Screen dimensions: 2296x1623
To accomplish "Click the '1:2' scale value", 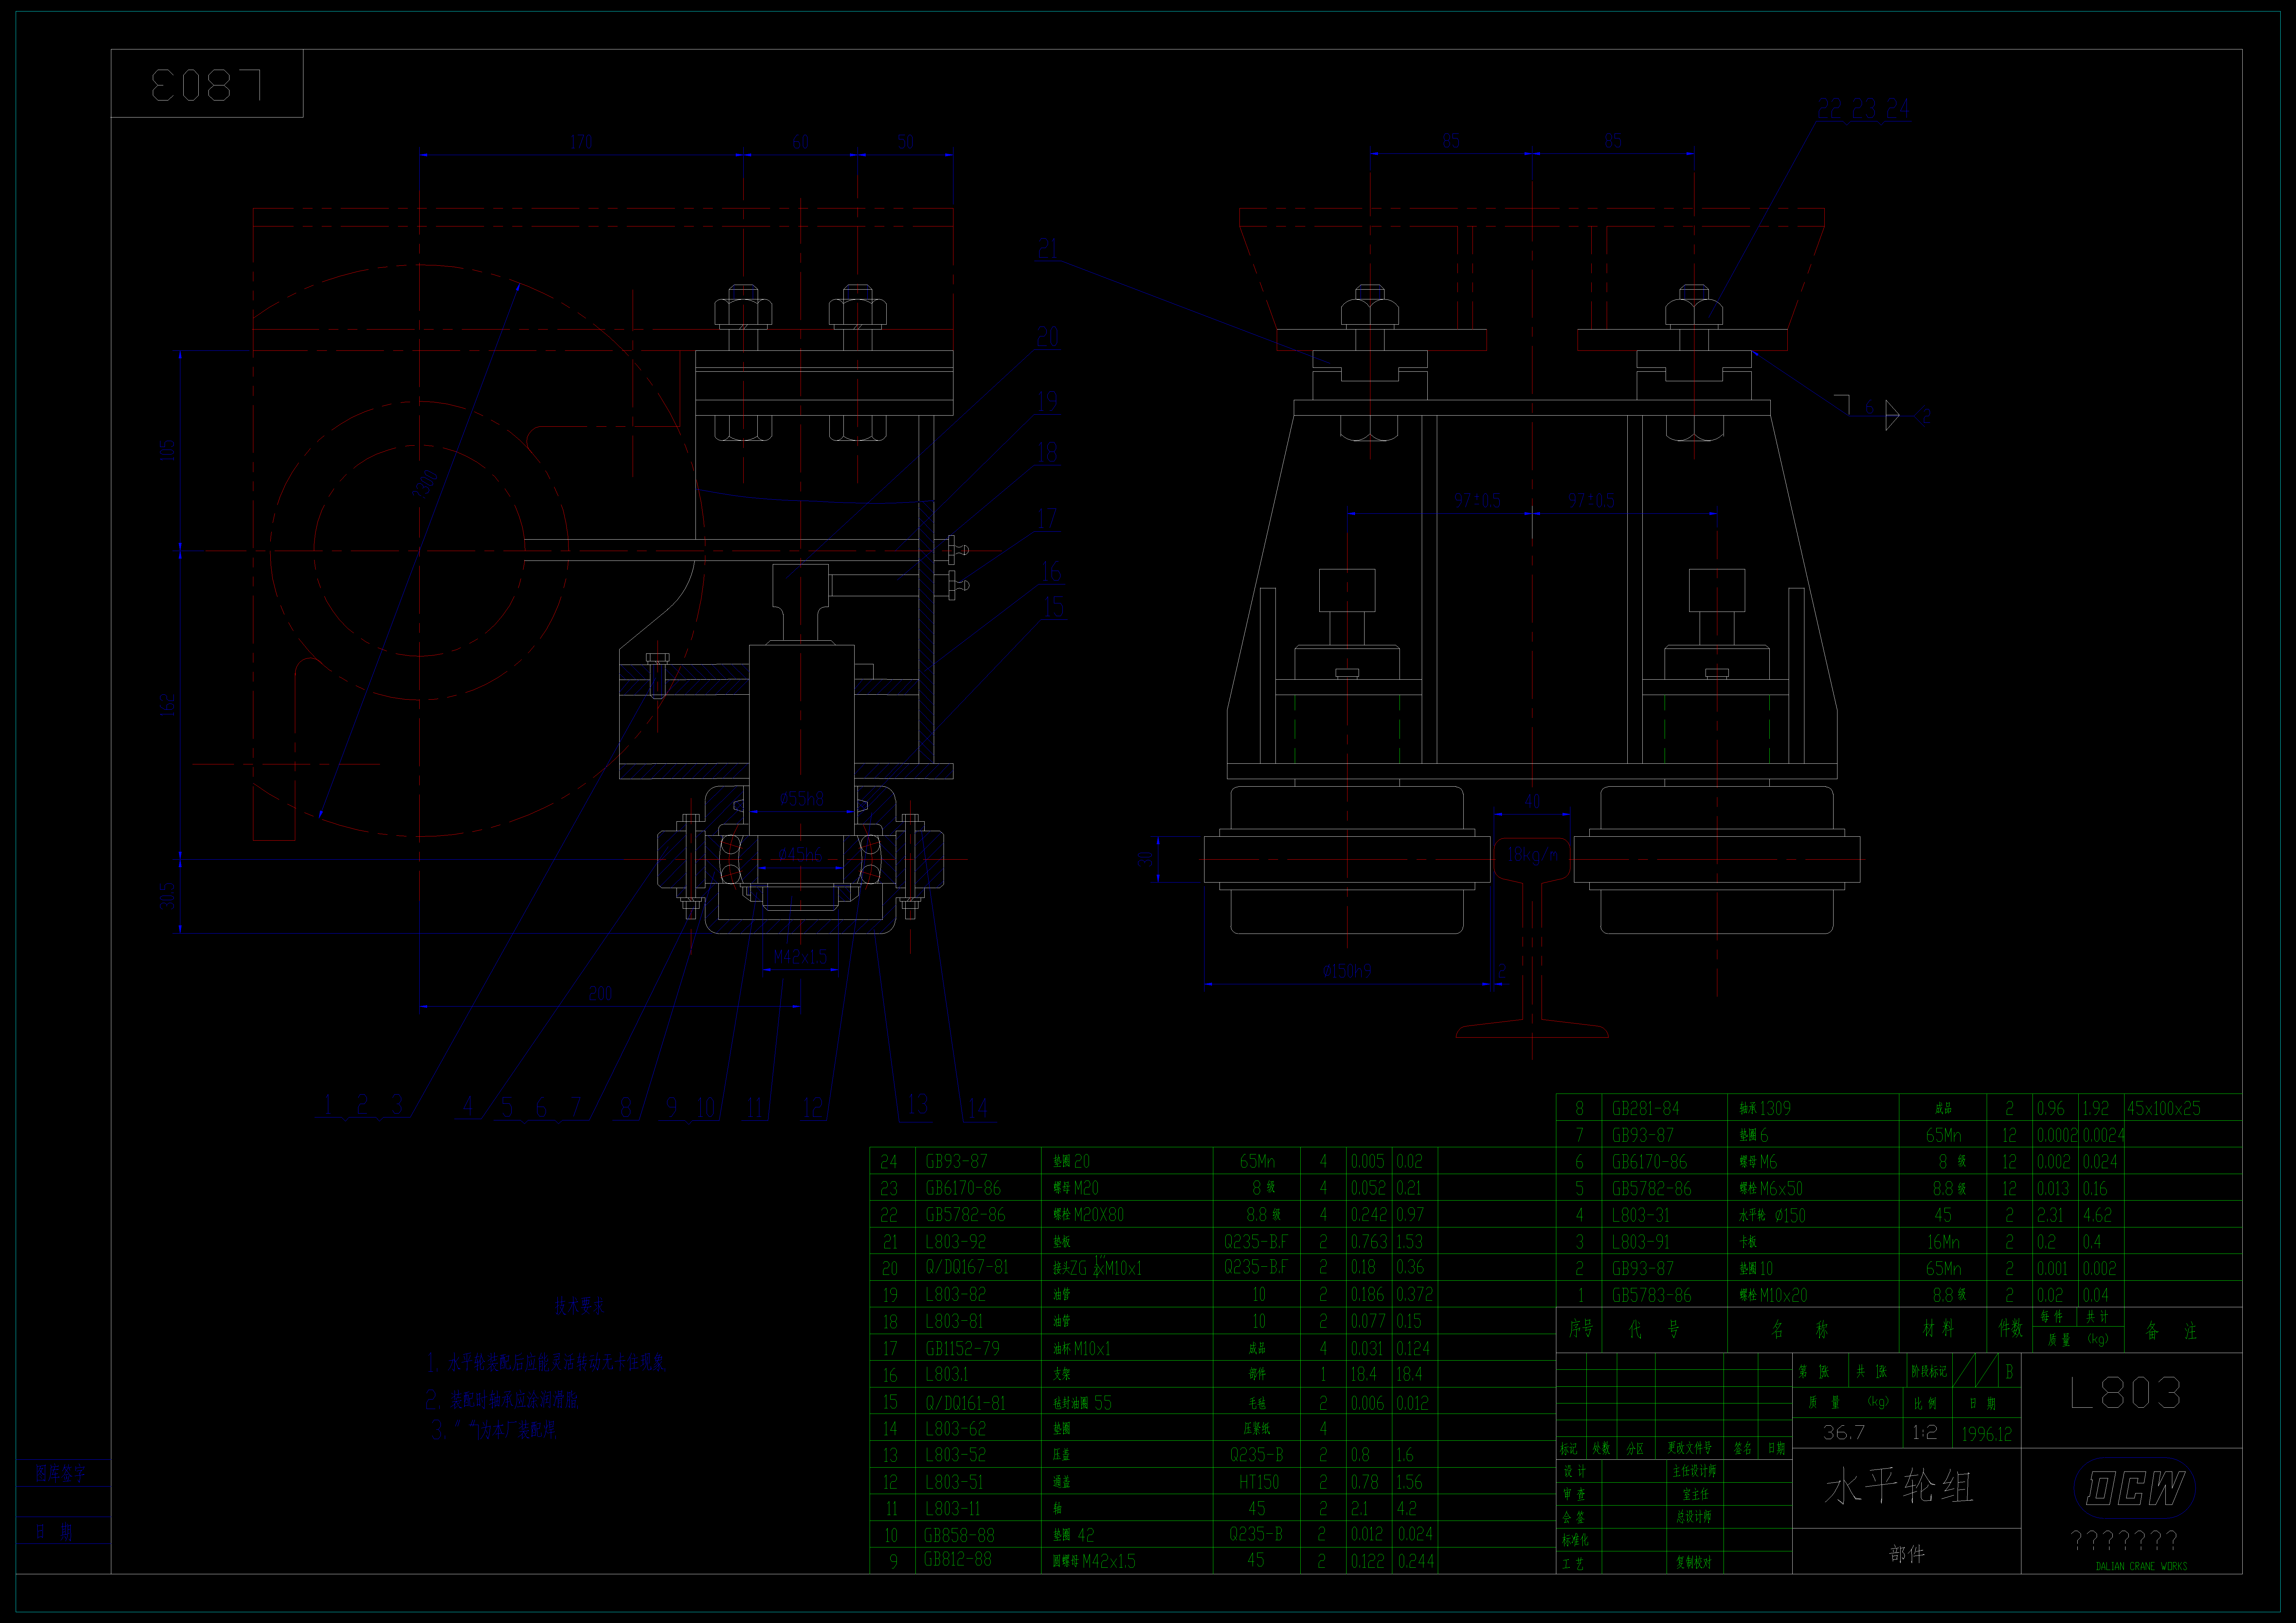I will (x=1925, y=1433).
